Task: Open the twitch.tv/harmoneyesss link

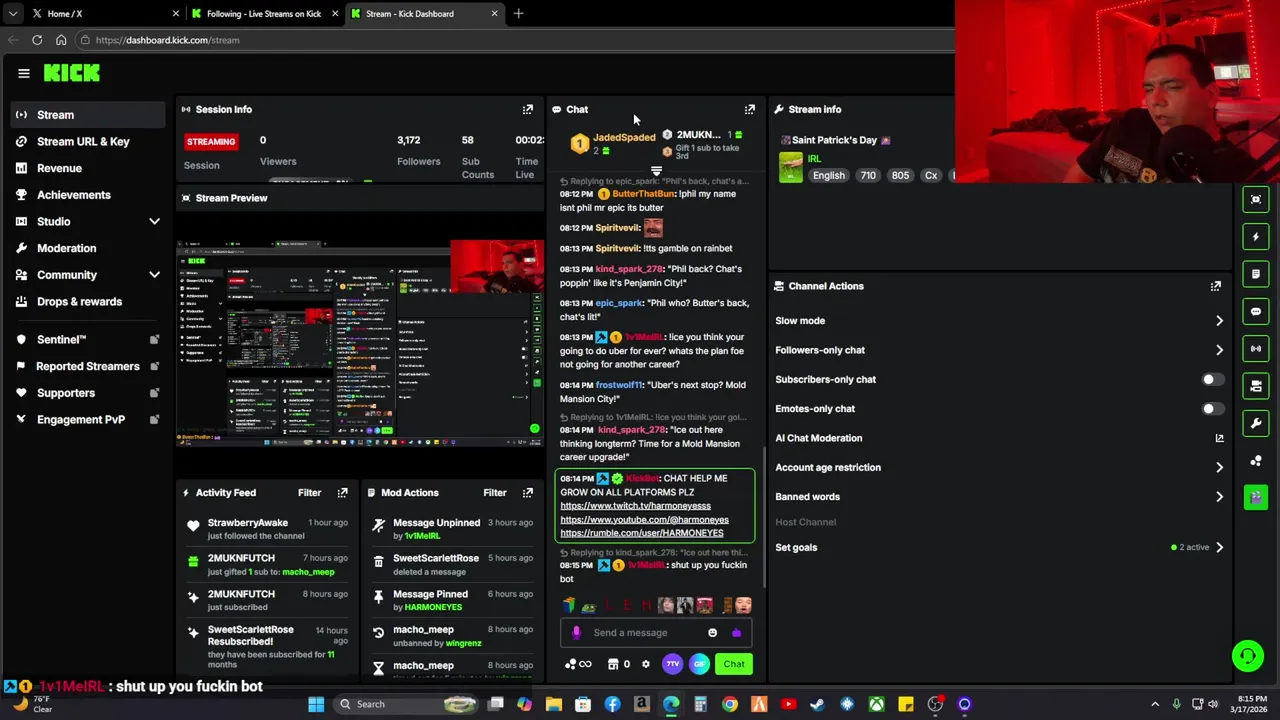Action: click(x=635, y=506)
